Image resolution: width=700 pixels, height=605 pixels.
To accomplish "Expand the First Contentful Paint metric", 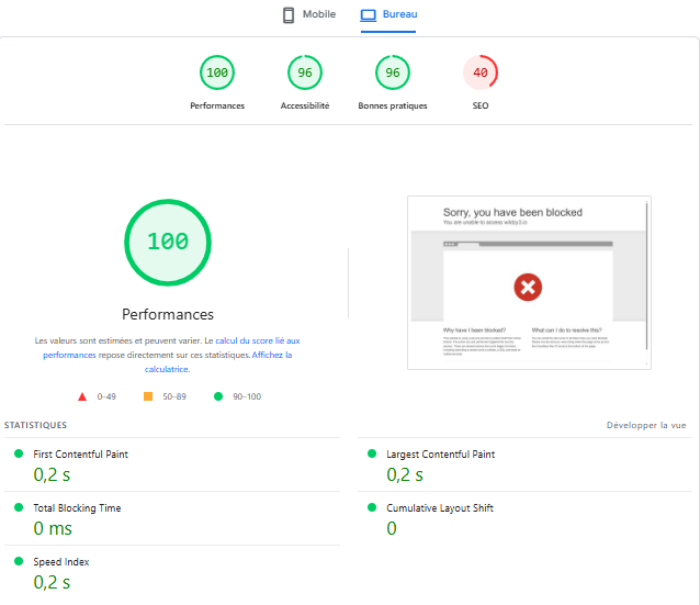I will click(80, 454).
